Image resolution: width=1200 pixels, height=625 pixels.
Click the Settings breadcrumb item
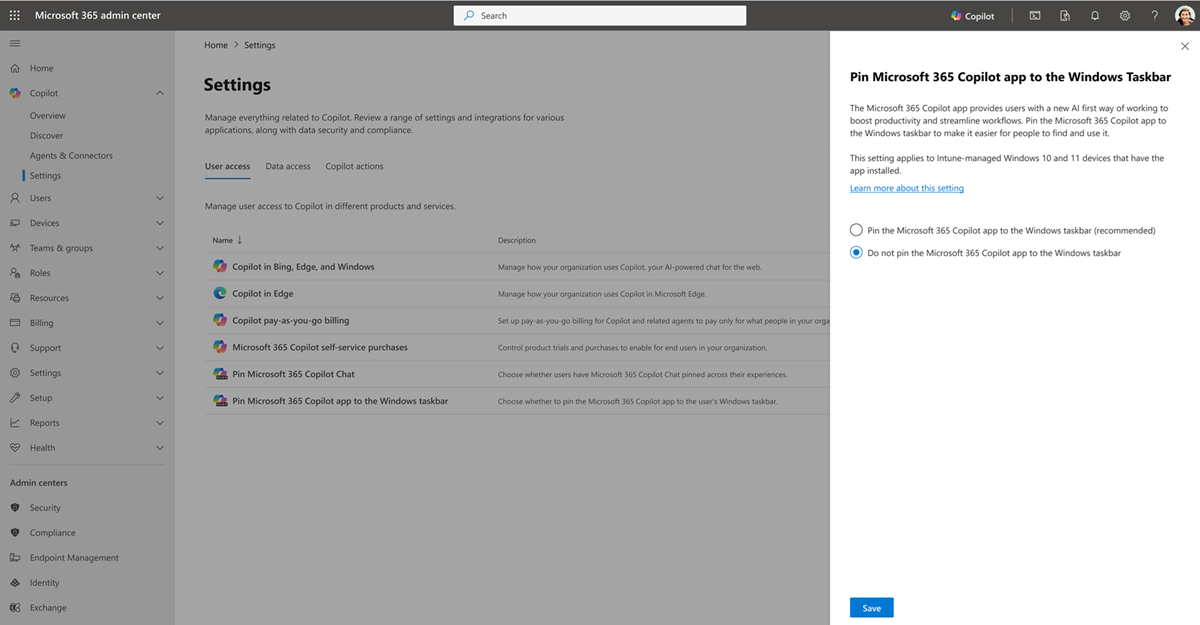[x=259, y=45]
